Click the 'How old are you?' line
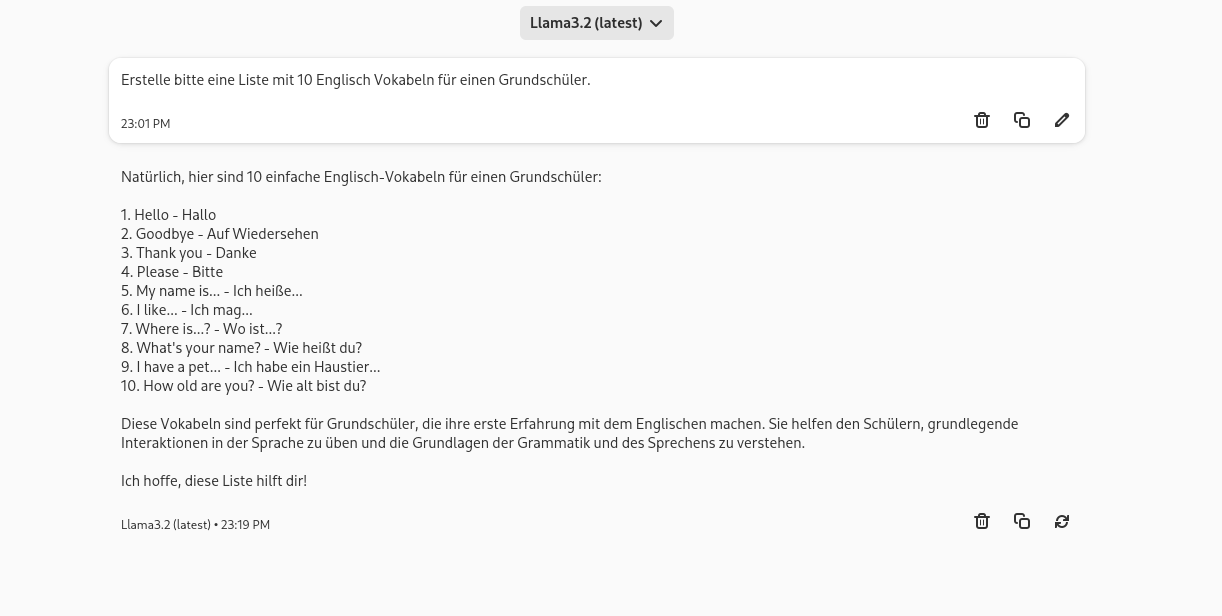Image resolution: width=1222 pixels, height=616 pixels. [x=244, y=386]
